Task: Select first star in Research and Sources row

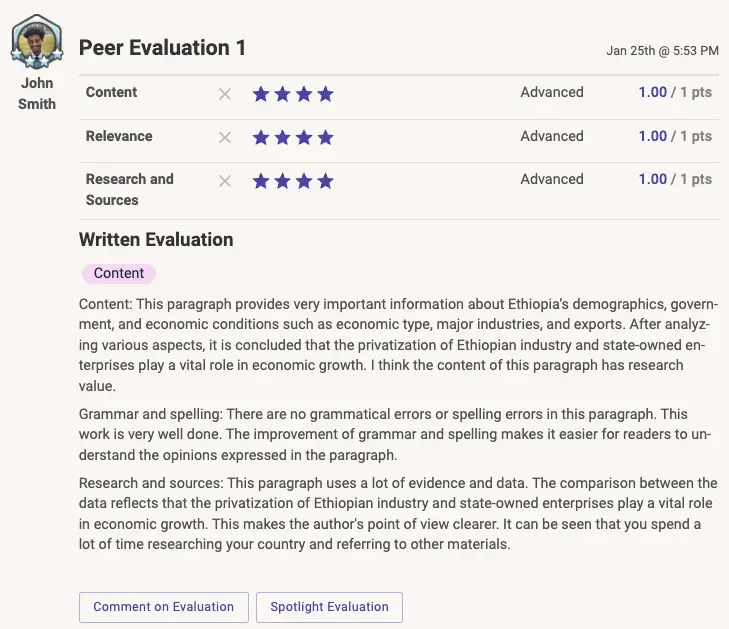Action: (x=261, y=181)
